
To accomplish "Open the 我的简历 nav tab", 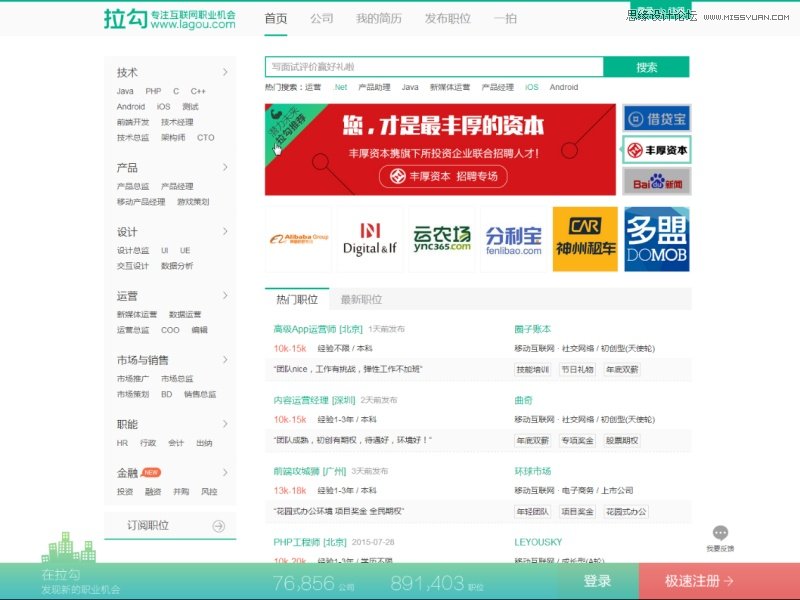I will [379, 19].
